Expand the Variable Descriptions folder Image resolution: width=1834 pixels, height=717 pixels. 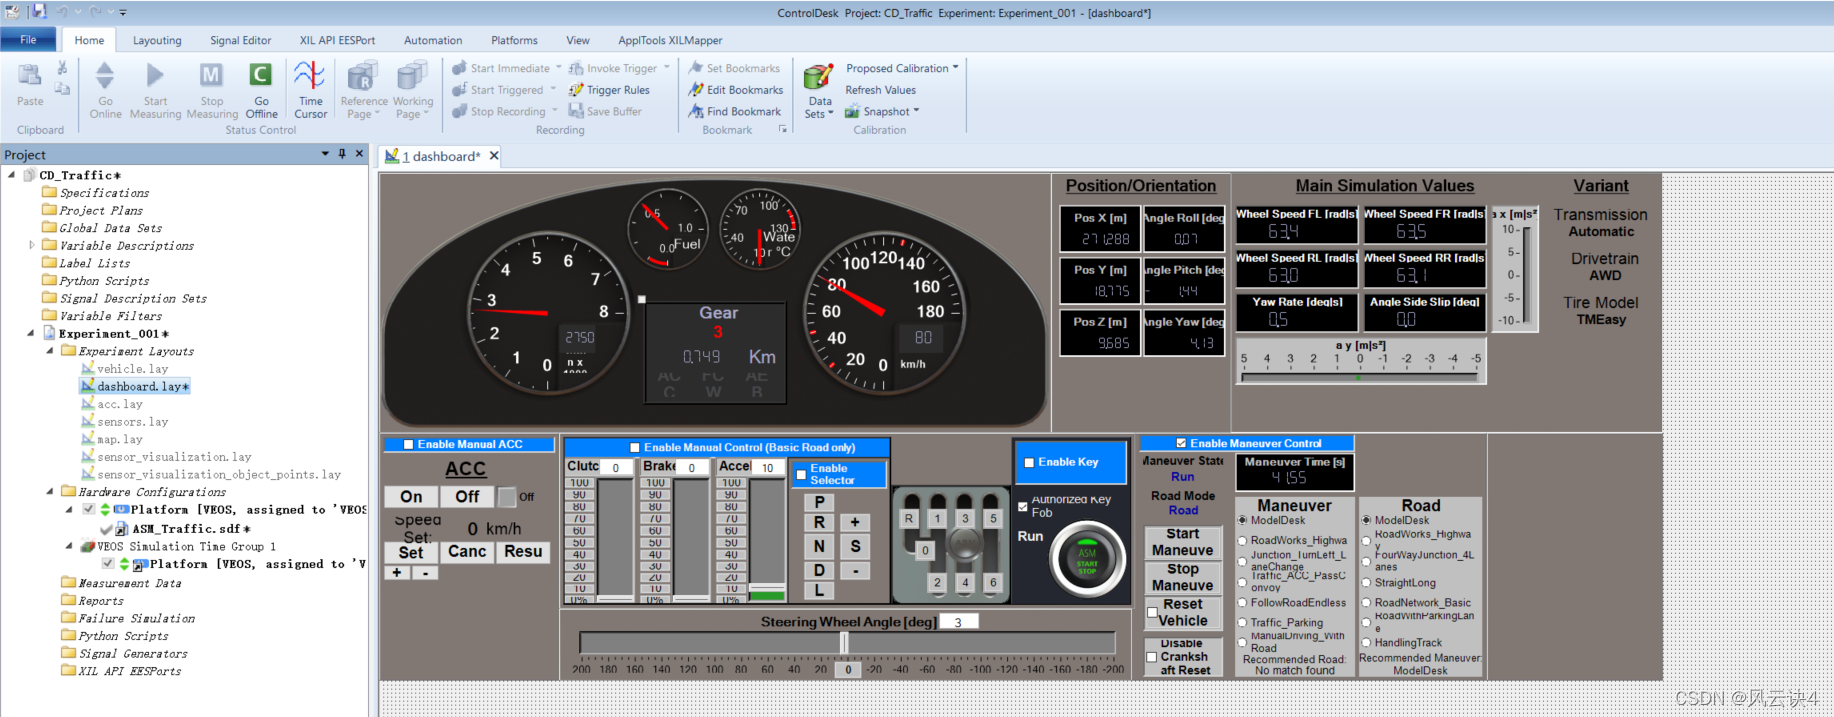31,245
